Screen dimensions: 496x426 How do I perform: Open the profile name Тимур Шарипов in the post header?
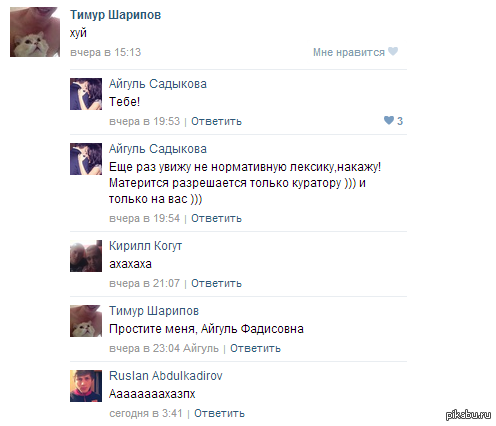click(115, 15)
